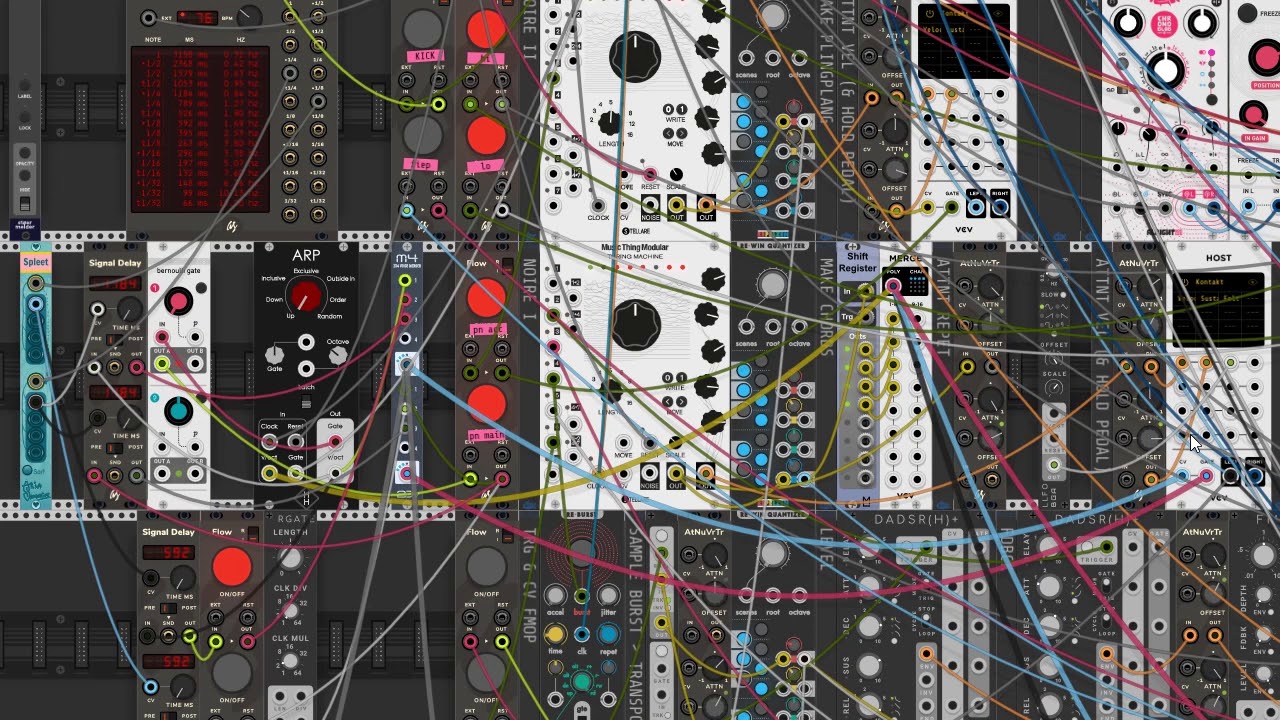The height and width of the screenshot is (720, 1280).
Task: Click the Trg jack on Shift Register
Action: [x=866, y=317]
